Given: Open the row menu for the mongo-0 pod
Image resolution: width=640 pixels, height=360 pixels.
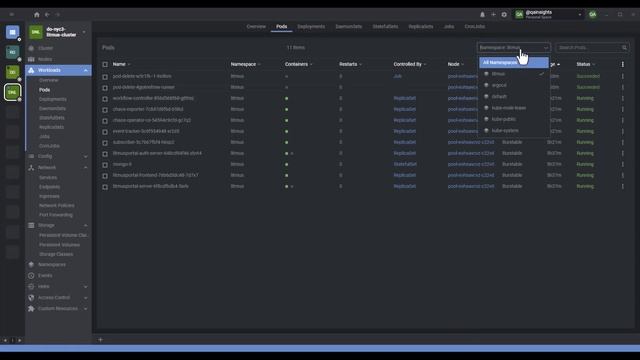Looking at the screenshot, I should 622,164.
